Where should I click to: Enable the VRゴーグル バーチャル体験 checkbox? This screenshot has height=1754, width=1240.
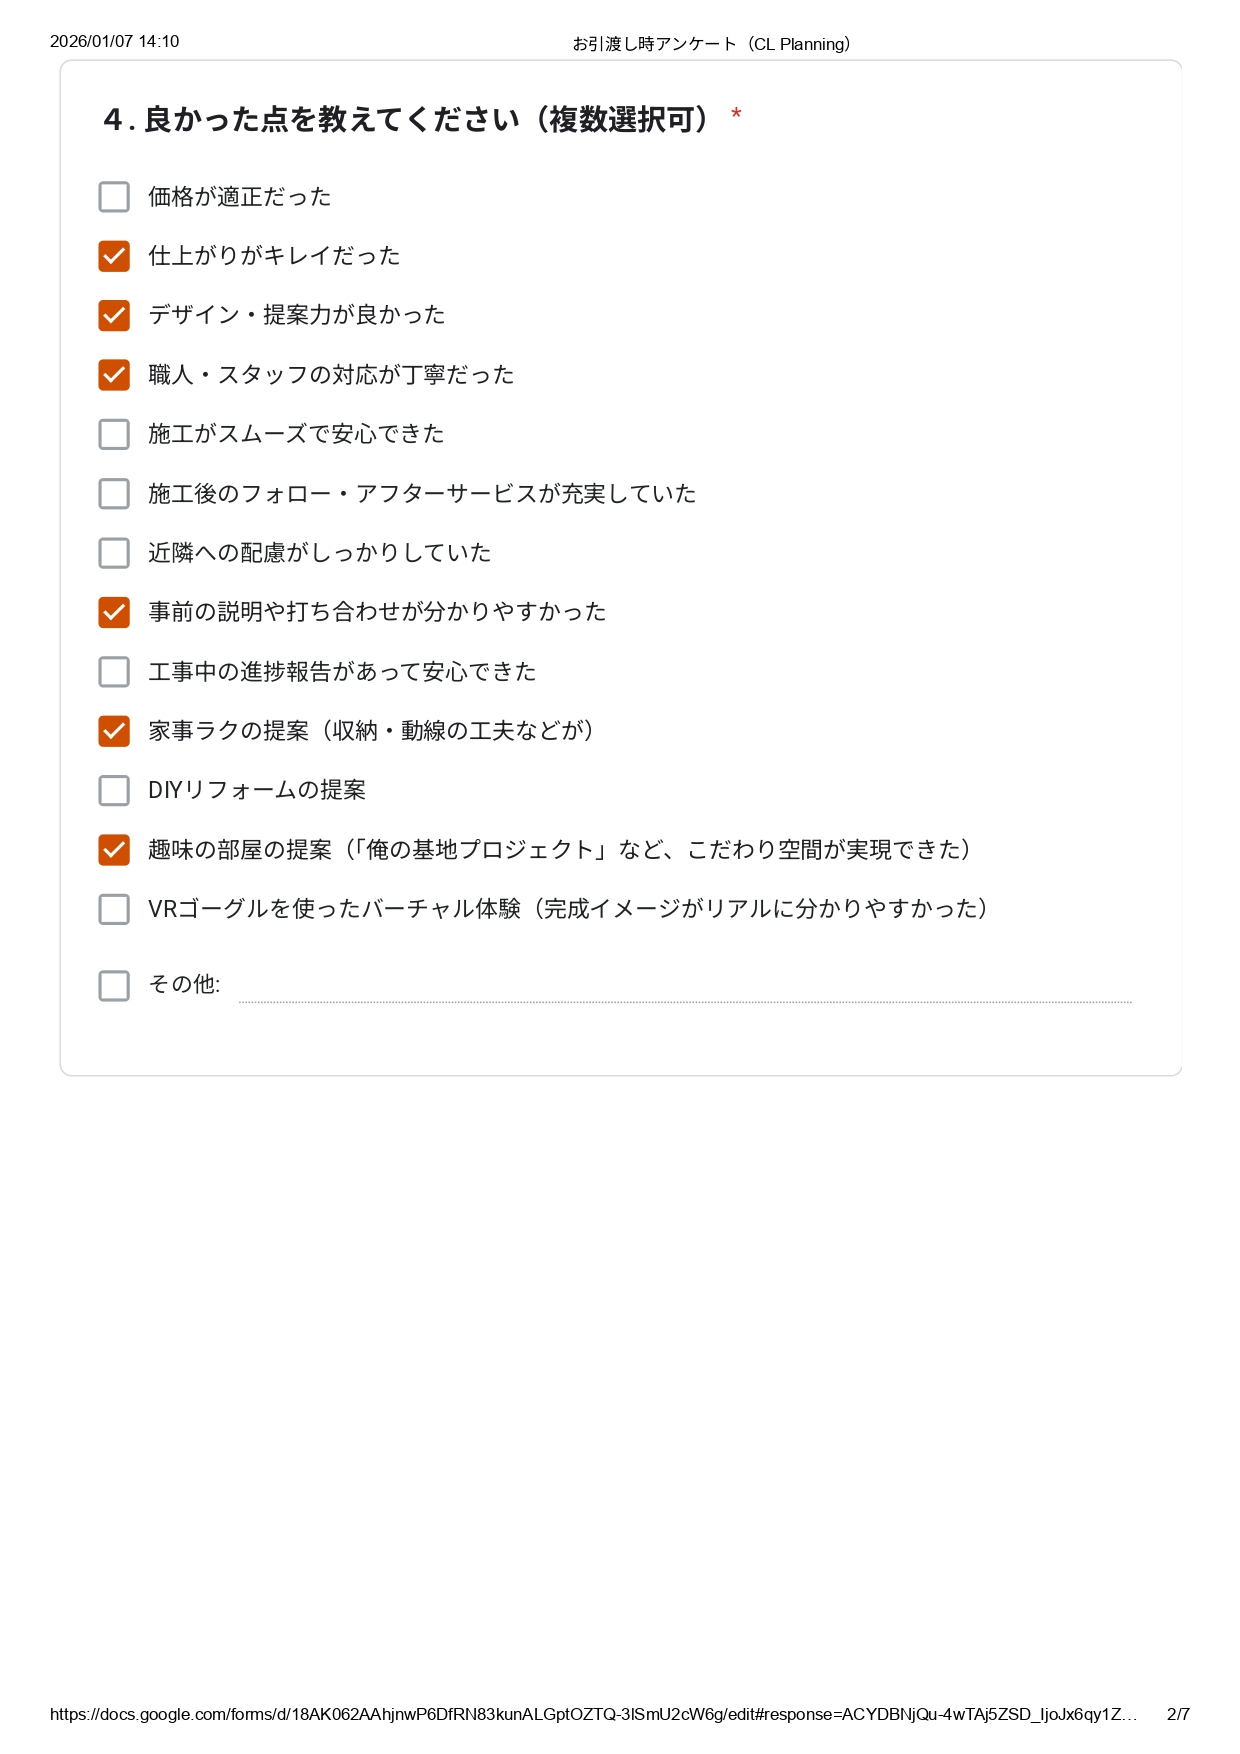coord(114,909)
